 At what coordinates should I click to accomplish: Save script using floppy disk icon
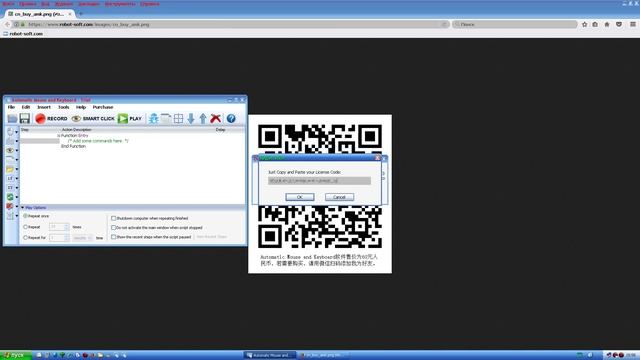click(25, 118)
